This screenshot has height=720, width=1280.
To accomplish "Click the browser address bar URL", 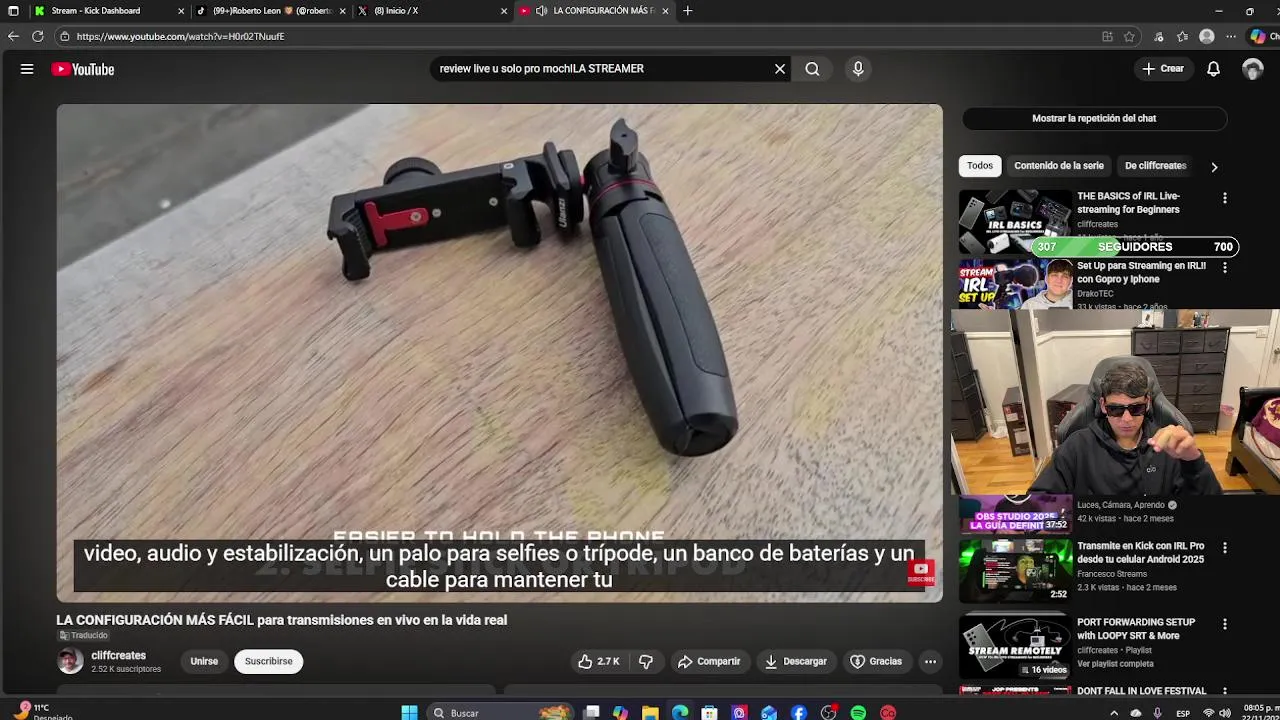I will (x=180, y=36).
